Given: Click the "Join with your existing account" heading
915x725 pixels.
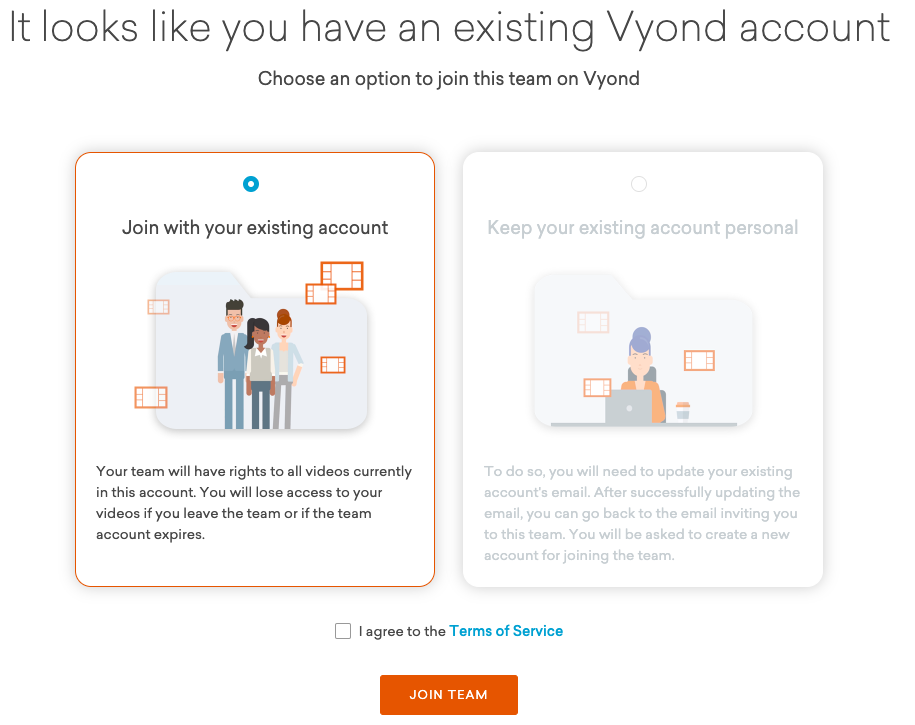Looking at the screenshot, I should [255, 228].
